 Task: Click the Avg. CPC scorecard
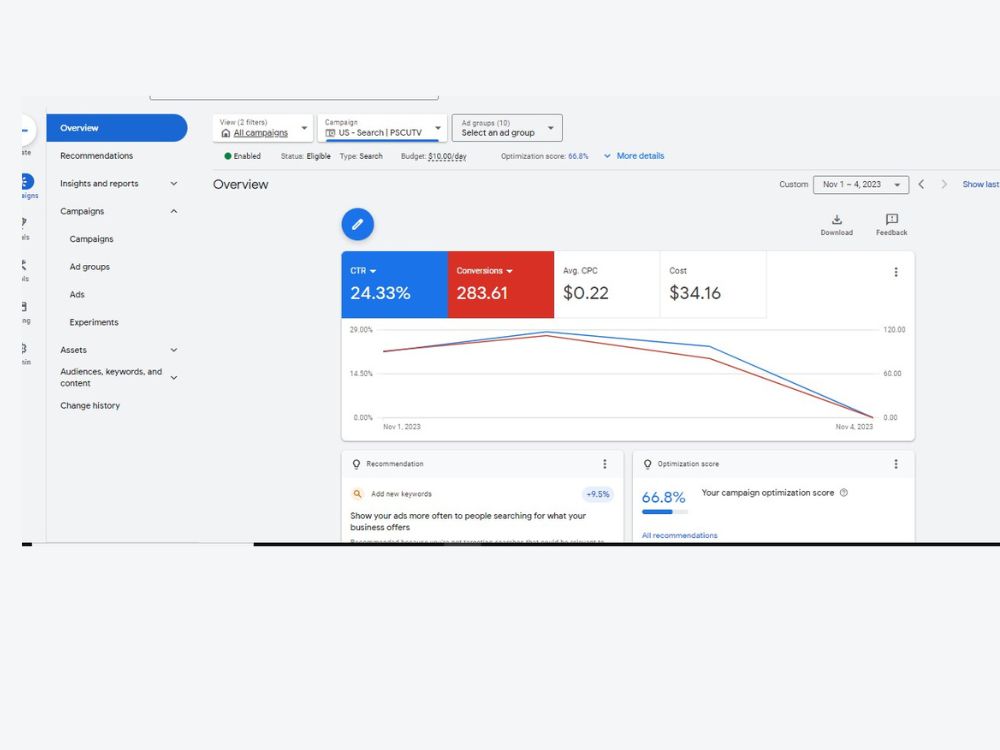click(607, 284)
